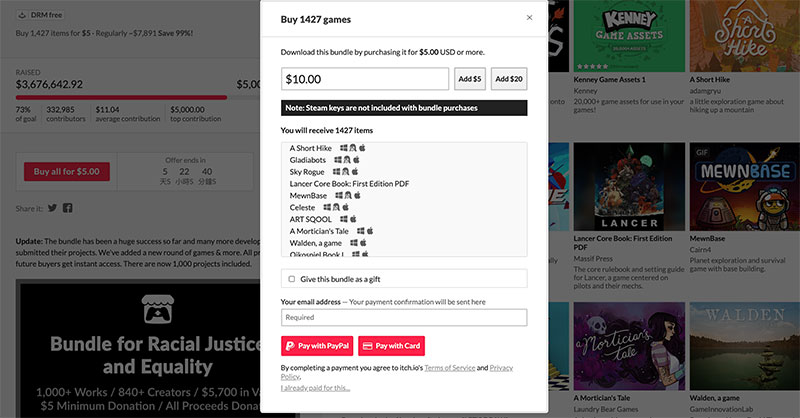Close the Buy 1427 games dialog

529,17
